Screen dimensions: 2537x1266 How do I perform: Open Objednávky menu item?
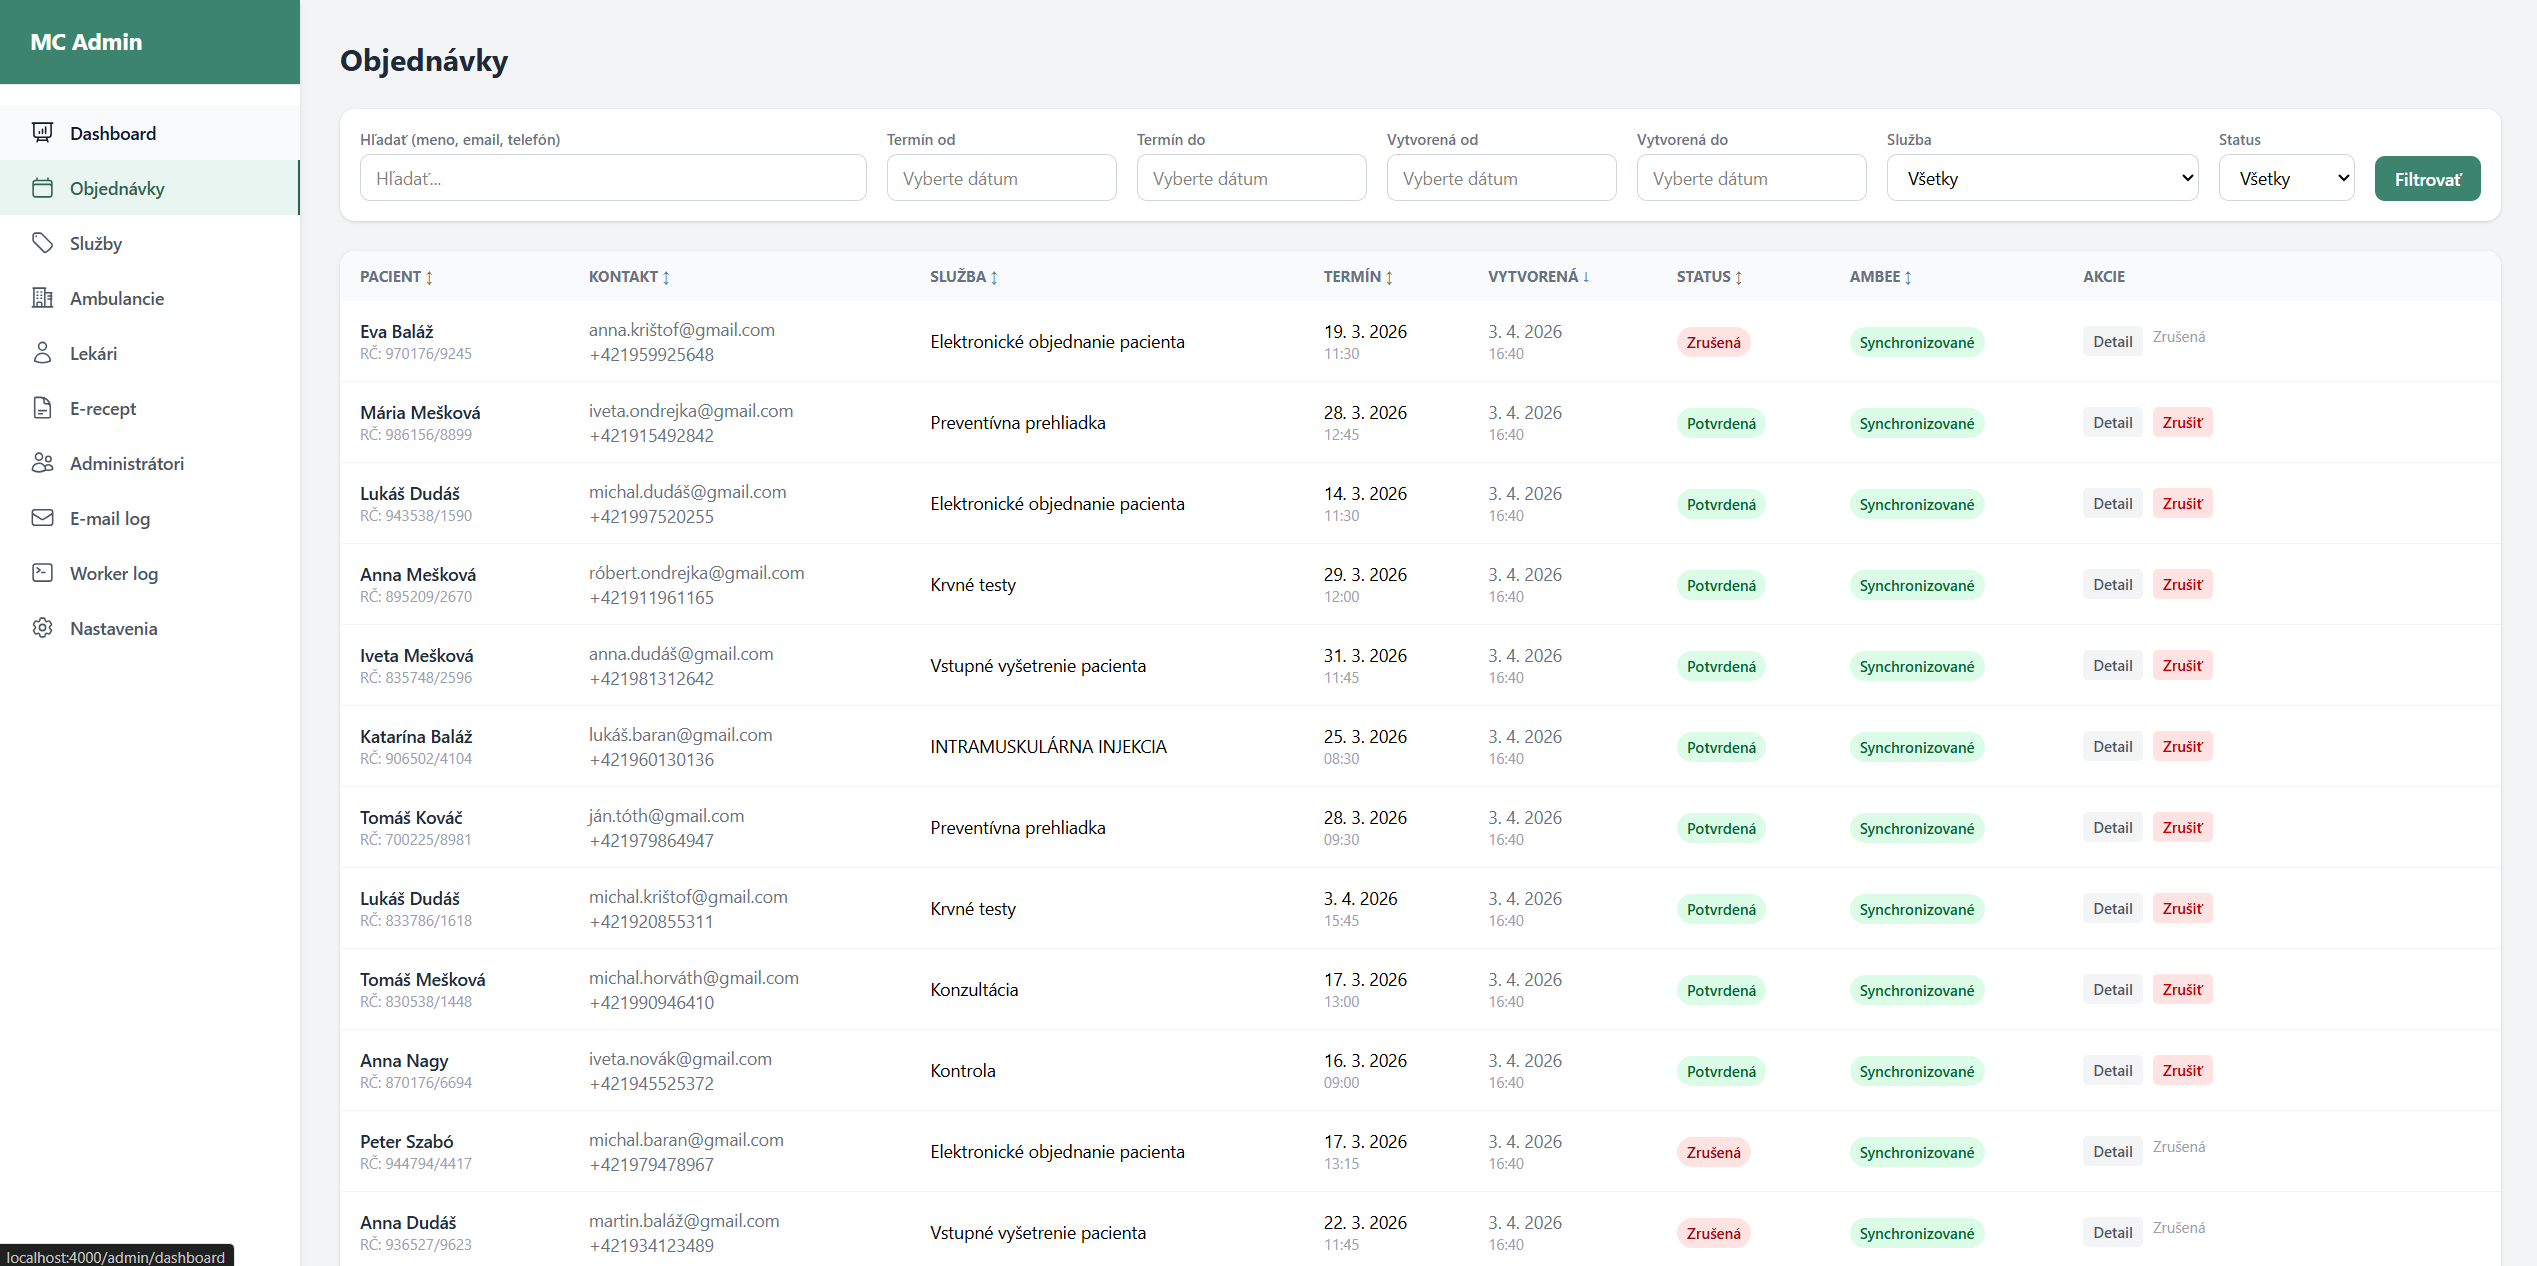point(117,188)
